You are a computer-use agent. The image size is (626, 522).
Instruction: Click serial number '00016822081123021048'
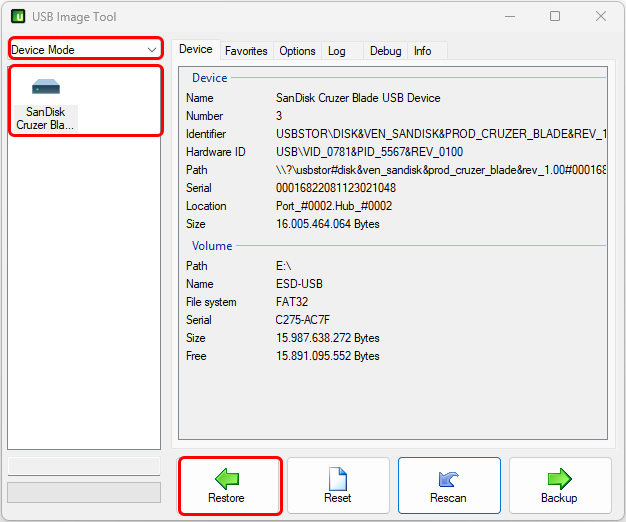point(336,188)
